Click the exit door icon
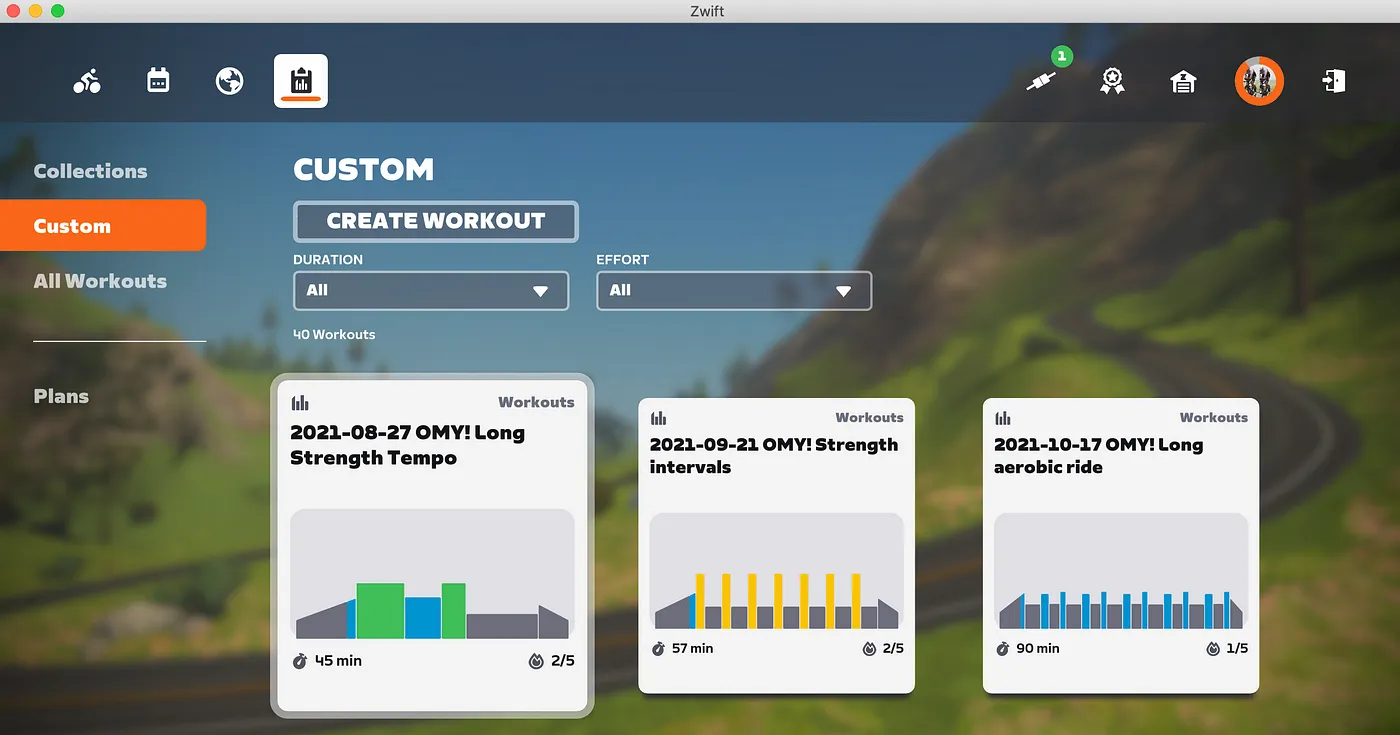Screen dimensions: 1400x735 (x=1334, y=81)
